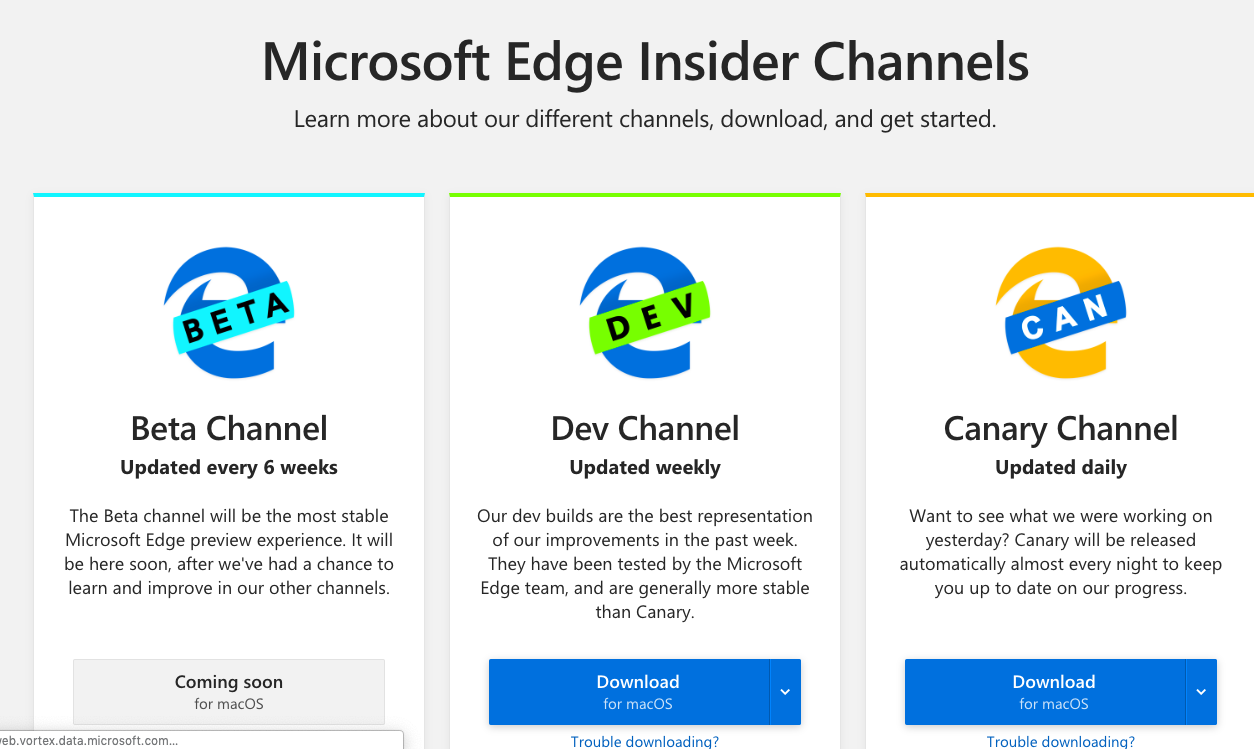
Task: Click the Canary channel Edge logo
Action: (x=1061, y=312)
